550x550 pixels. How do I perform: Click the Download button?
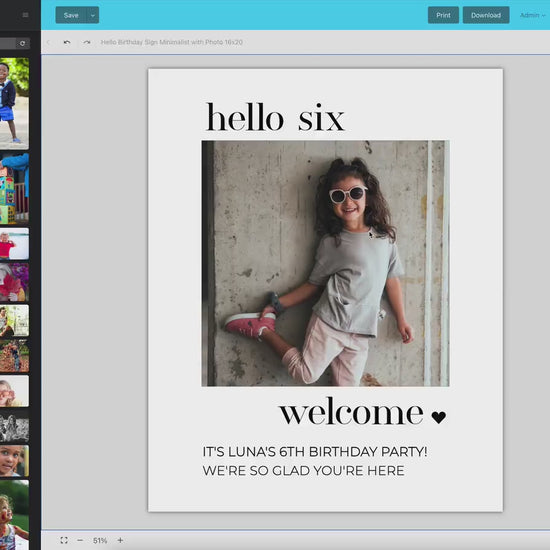pyautogui.click(x=486, y=15)
